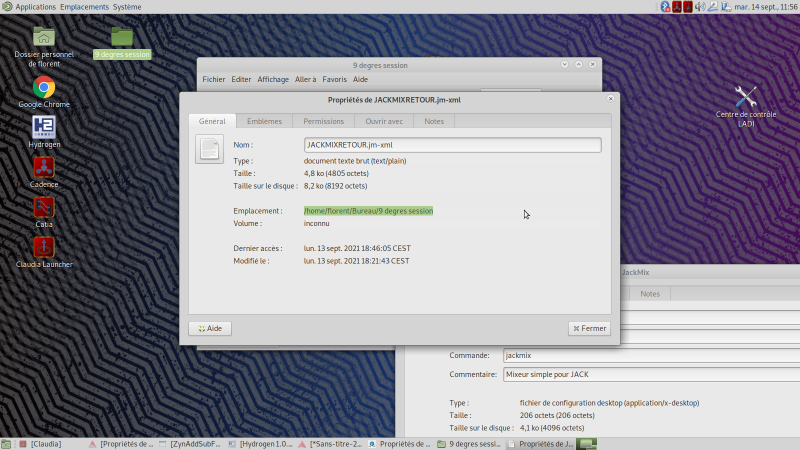Open the volume control tray icon
The image size is (800, 450).
coord(700,7)
